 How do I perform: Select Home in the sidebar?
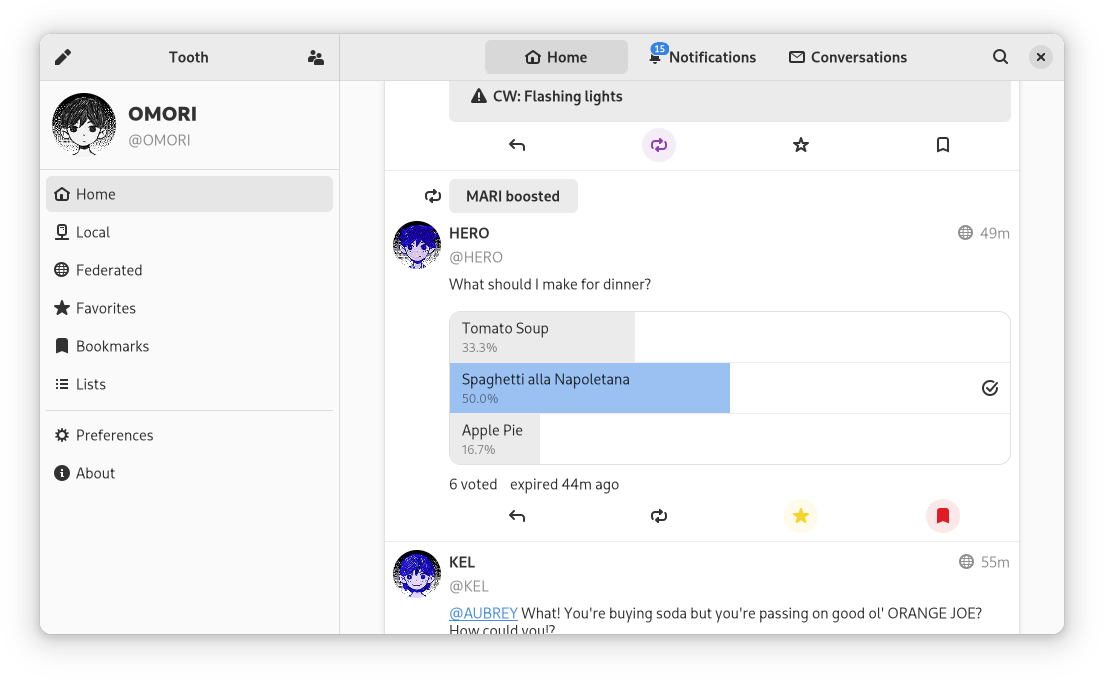coord(189,194)
